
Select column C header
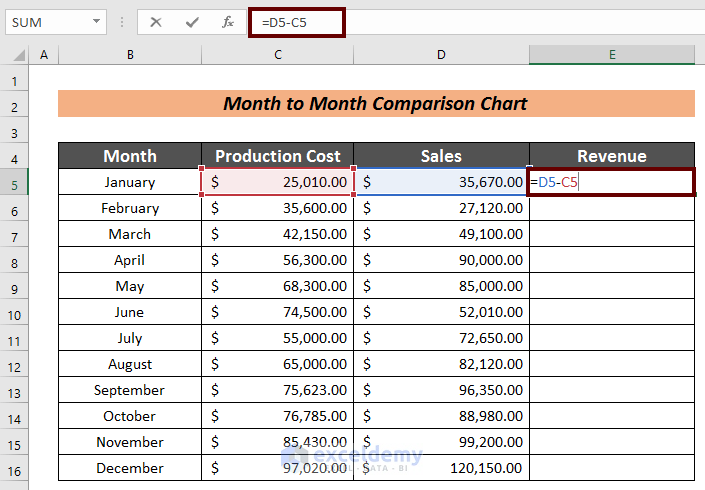point(277,56)
